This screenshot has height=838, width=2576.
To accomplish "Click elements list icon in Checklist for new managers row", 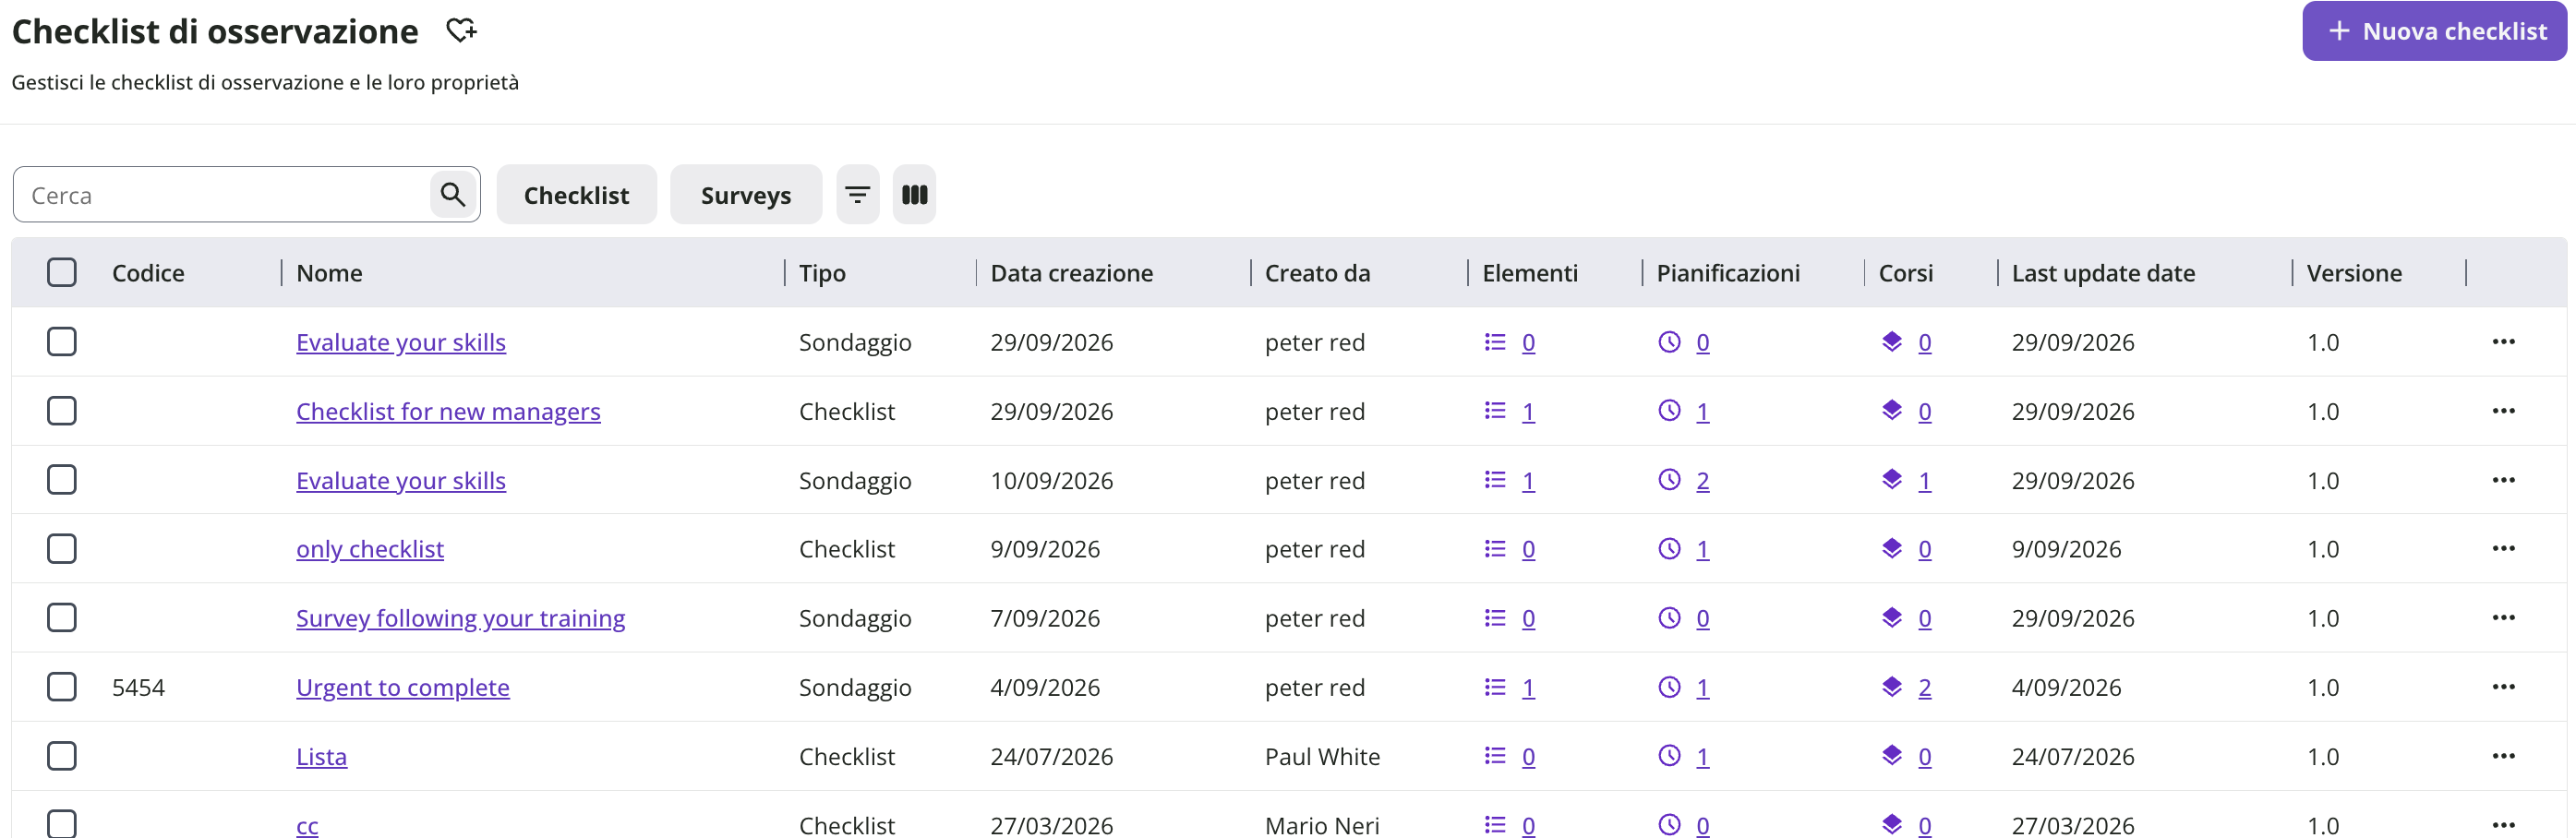I will tap(1495, 411).
